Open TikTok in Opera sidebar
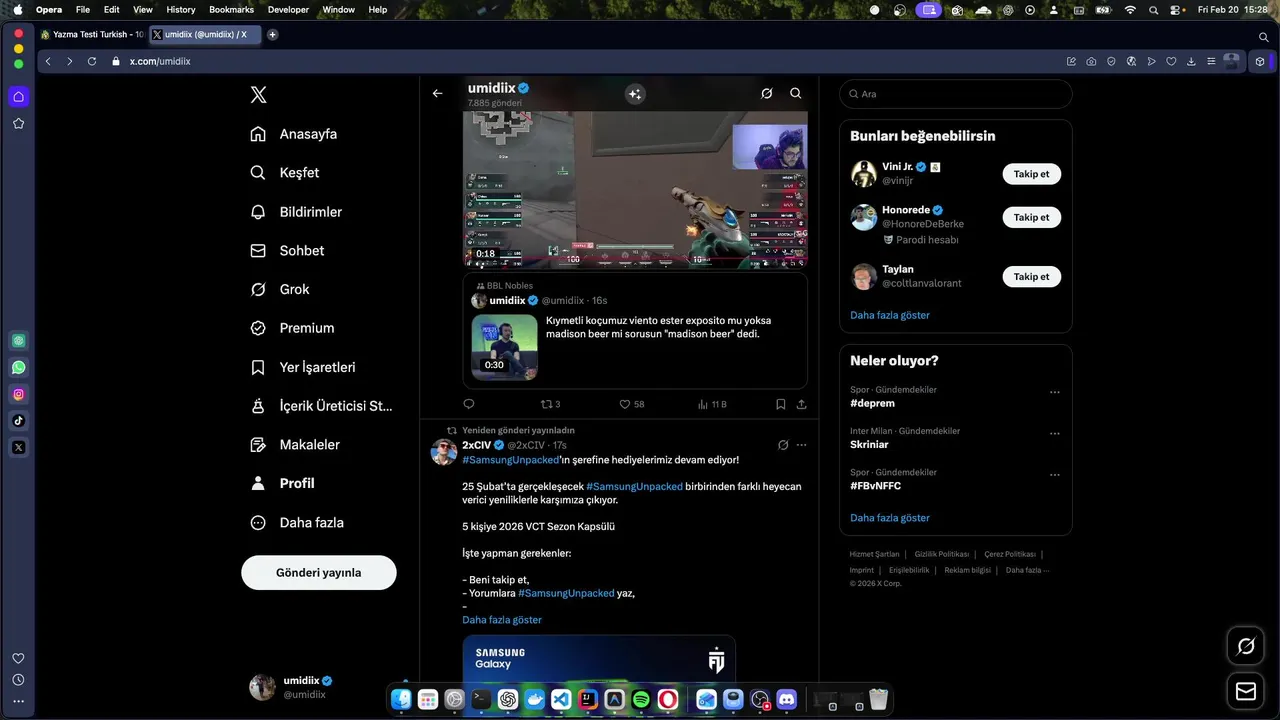This screenshot has width=1280, height=720. point(18,421)
